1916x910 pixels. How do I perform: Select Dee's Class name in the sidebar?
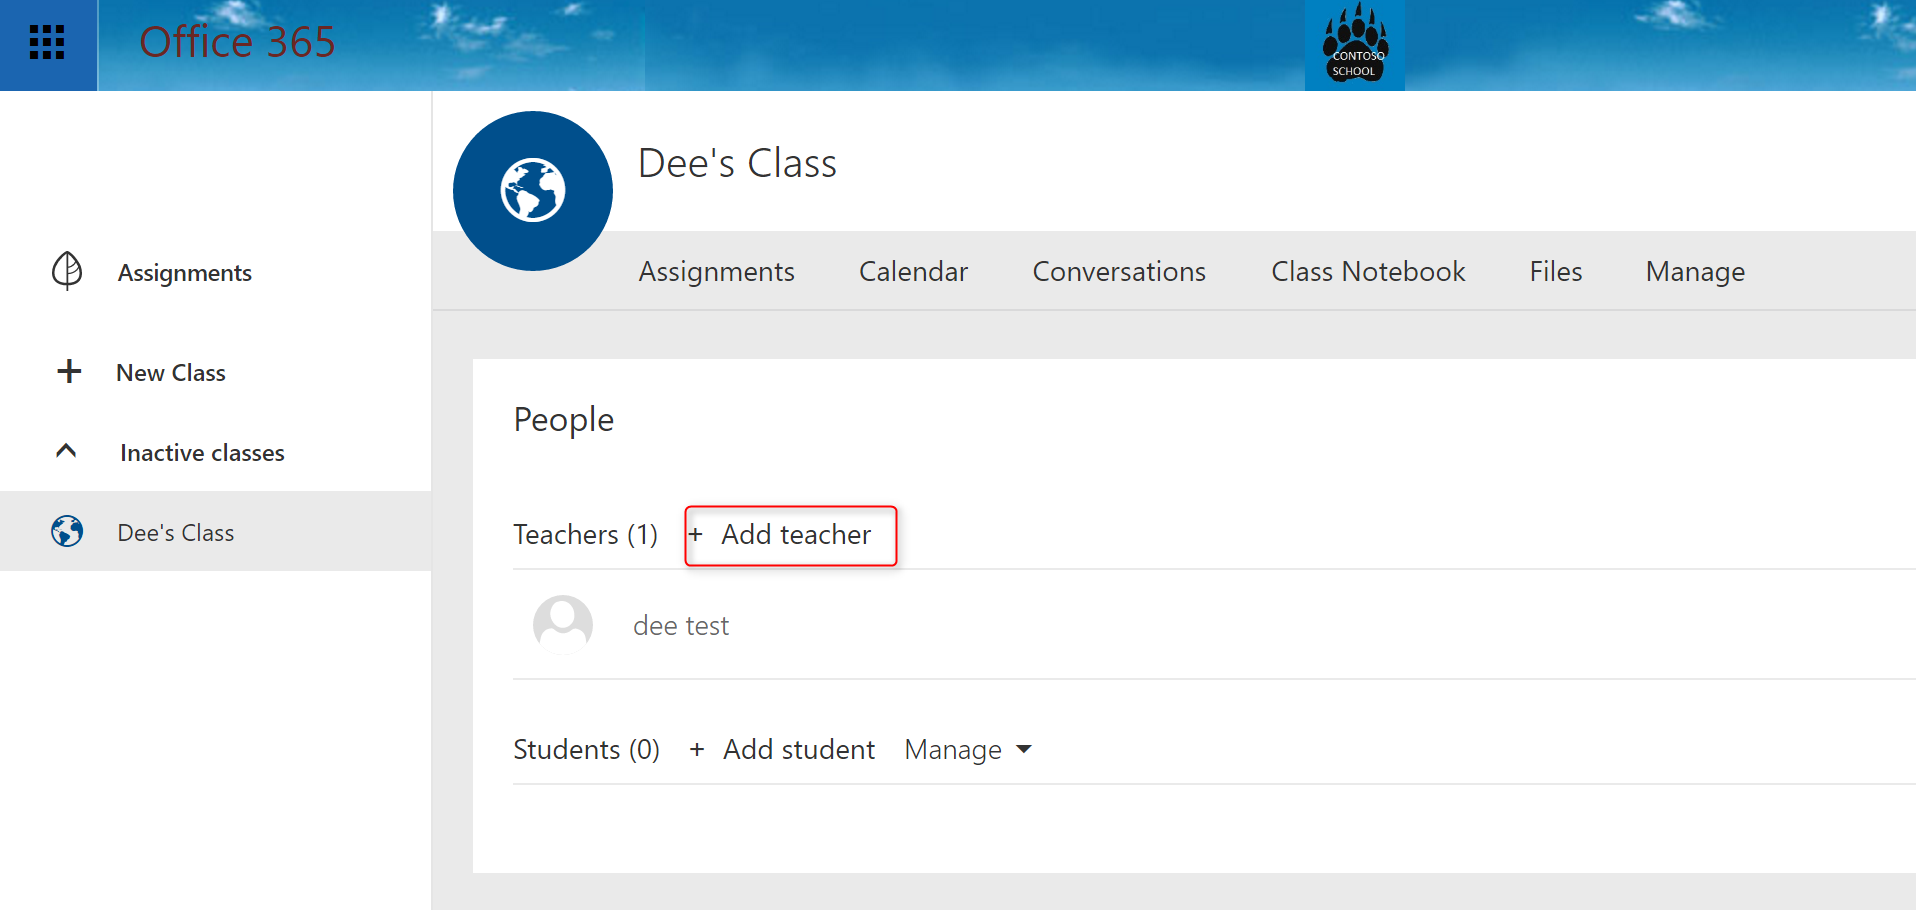click(176, 533)
